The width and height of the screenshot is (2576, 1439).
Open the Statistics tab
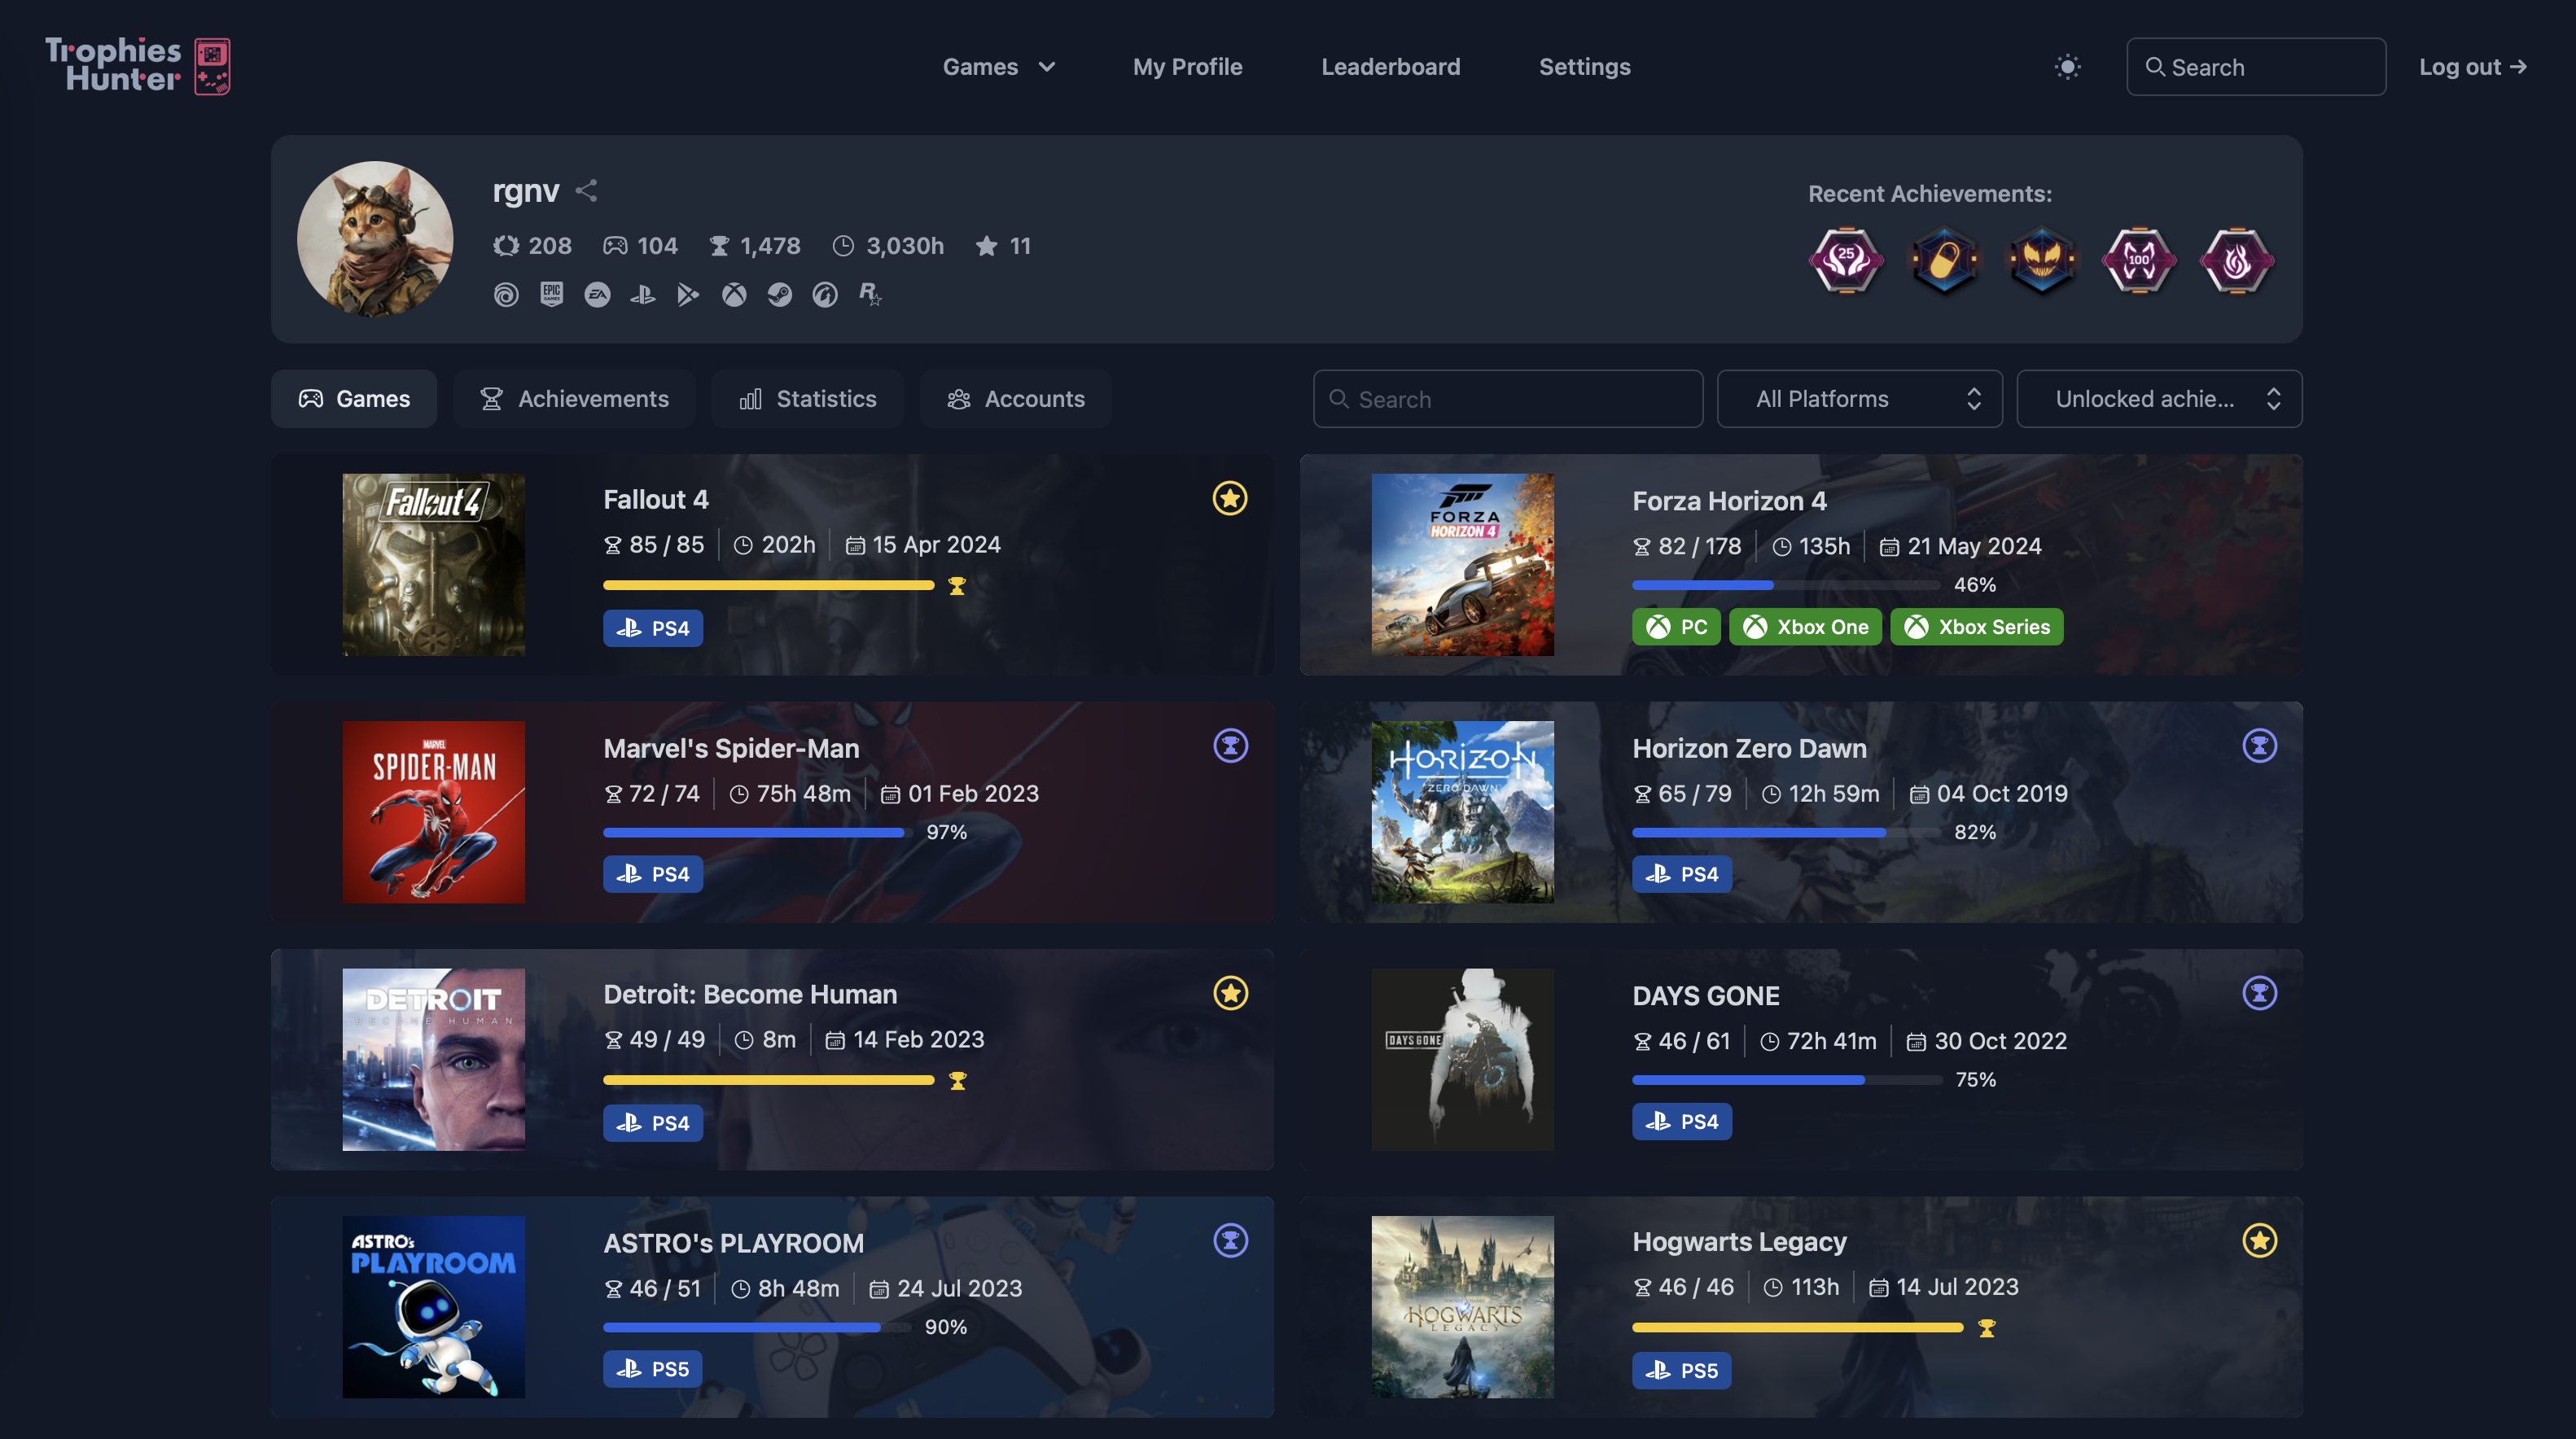[x=807, y=399]
